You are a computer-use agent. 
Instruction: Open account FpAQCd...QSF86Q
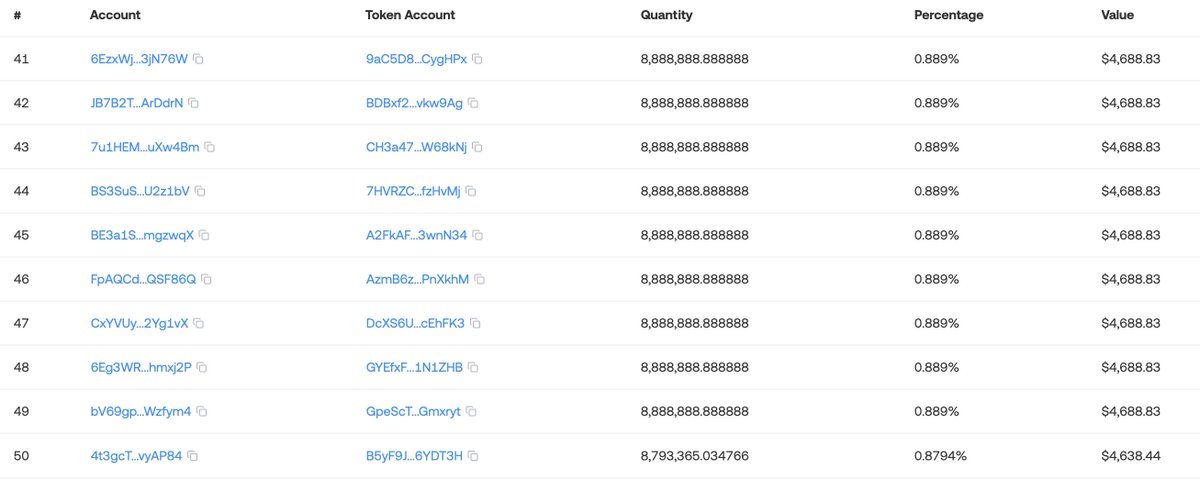coord(143,279)
